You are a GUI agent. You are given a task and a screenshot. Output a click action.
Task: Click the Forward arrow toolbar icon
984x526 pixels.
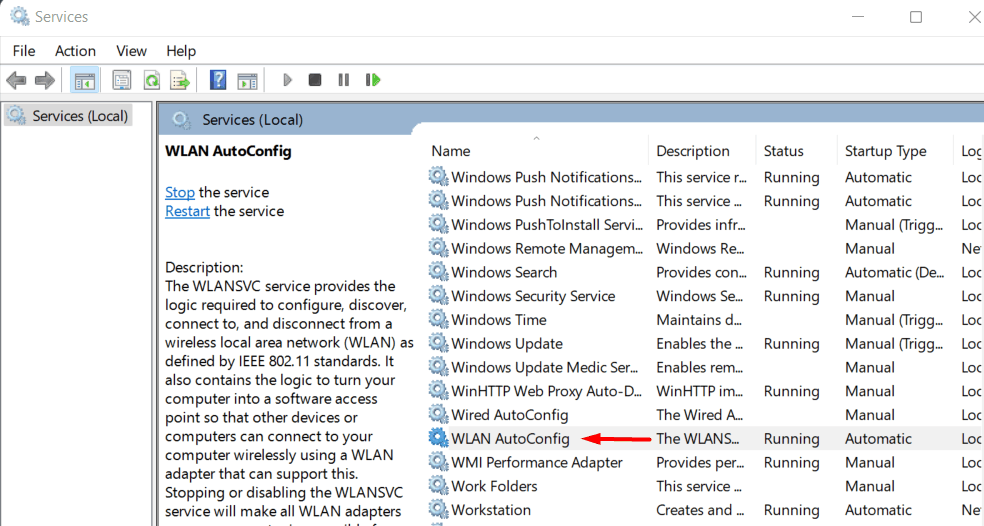point(45,80)
